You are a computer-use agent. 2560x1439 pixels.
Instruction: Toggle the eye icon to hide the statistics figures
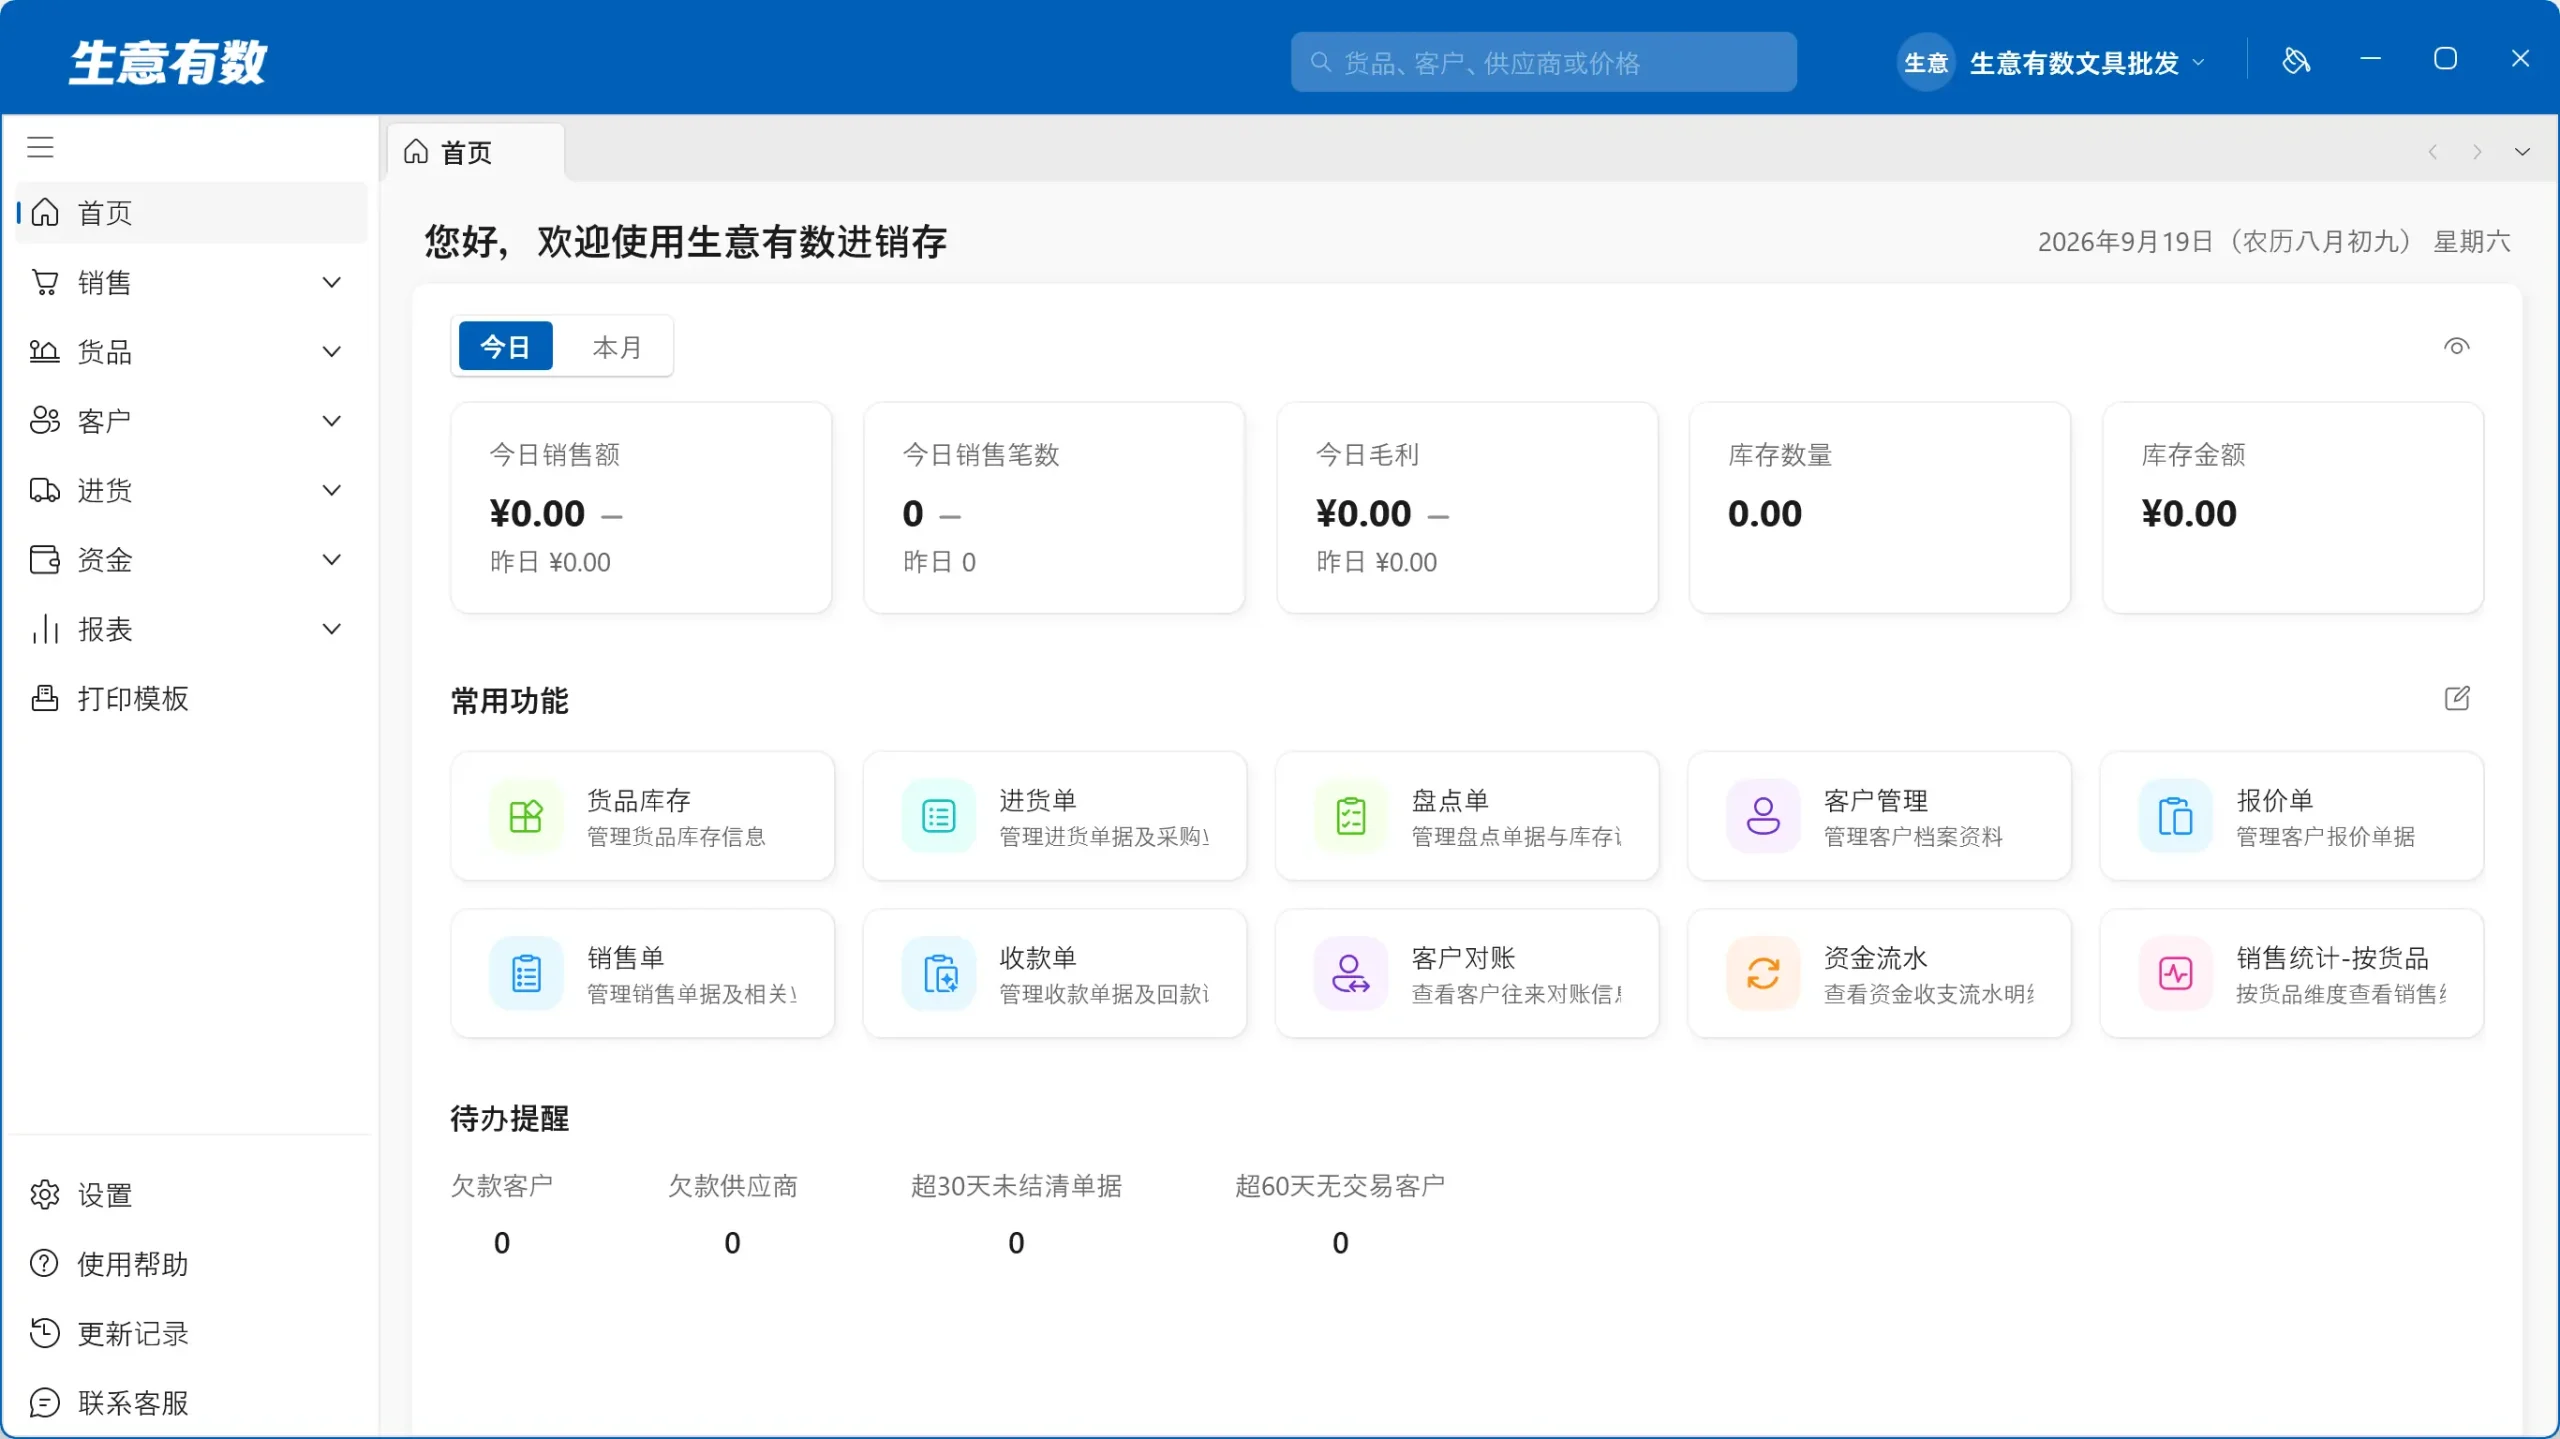pyautogui.click(x=2456, y=347)
